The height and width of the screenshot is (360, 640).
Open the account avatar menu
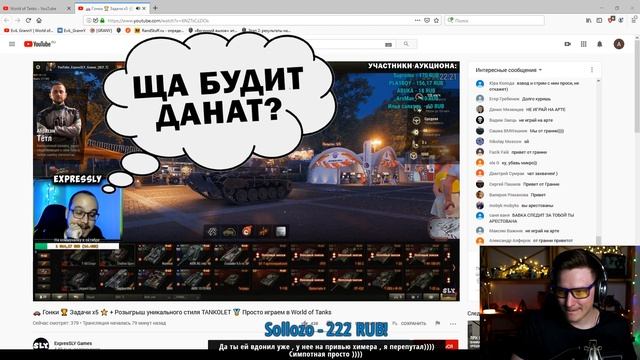click(x=619, y=44)
